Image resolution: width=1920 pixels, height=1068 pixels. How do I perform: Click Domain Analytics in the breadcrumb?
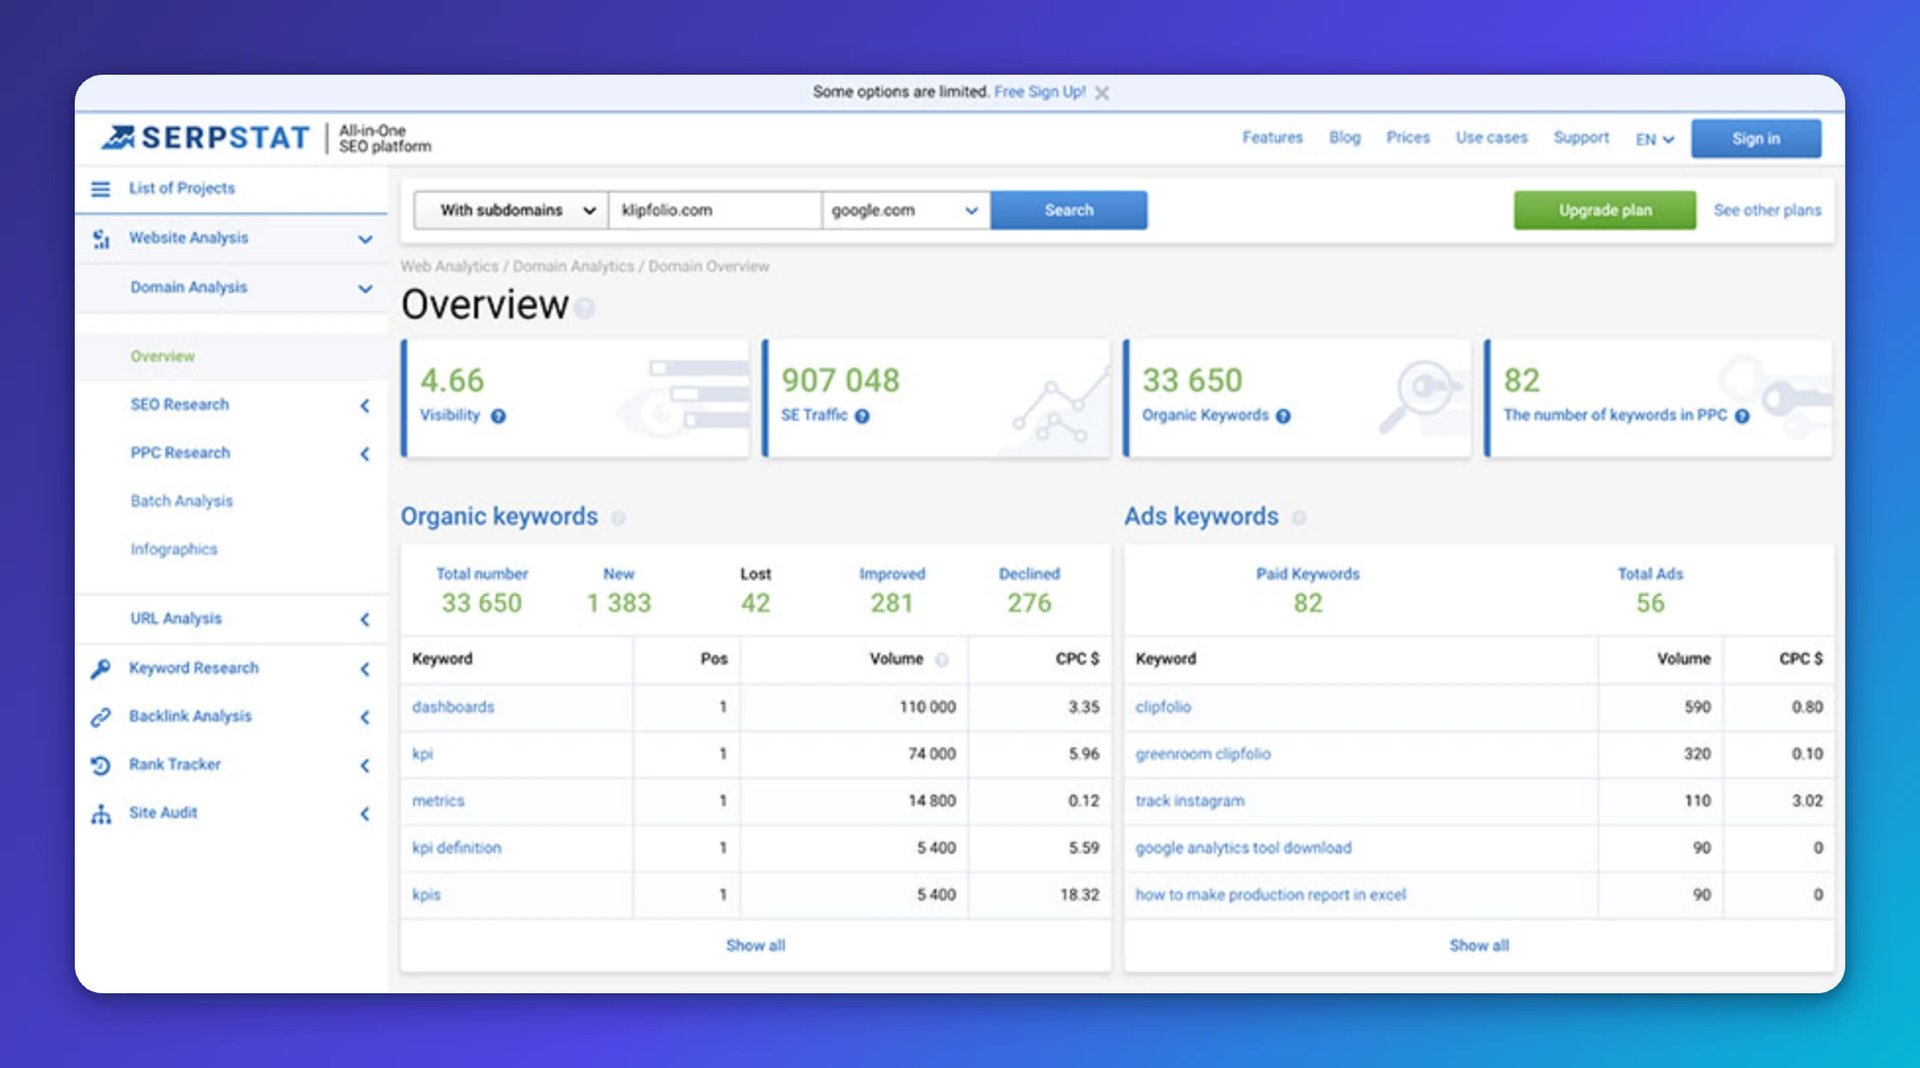(x=573, y=266)
